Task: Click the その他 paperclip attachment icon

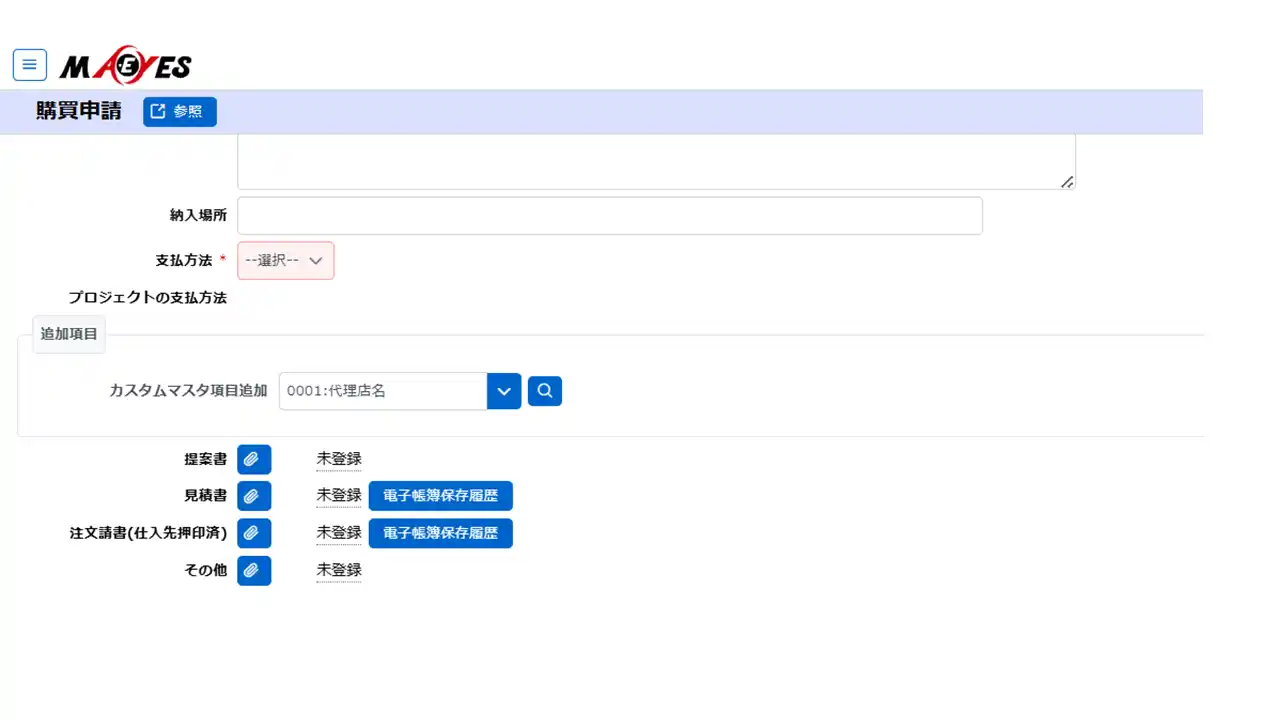Action: coord(254,570)
